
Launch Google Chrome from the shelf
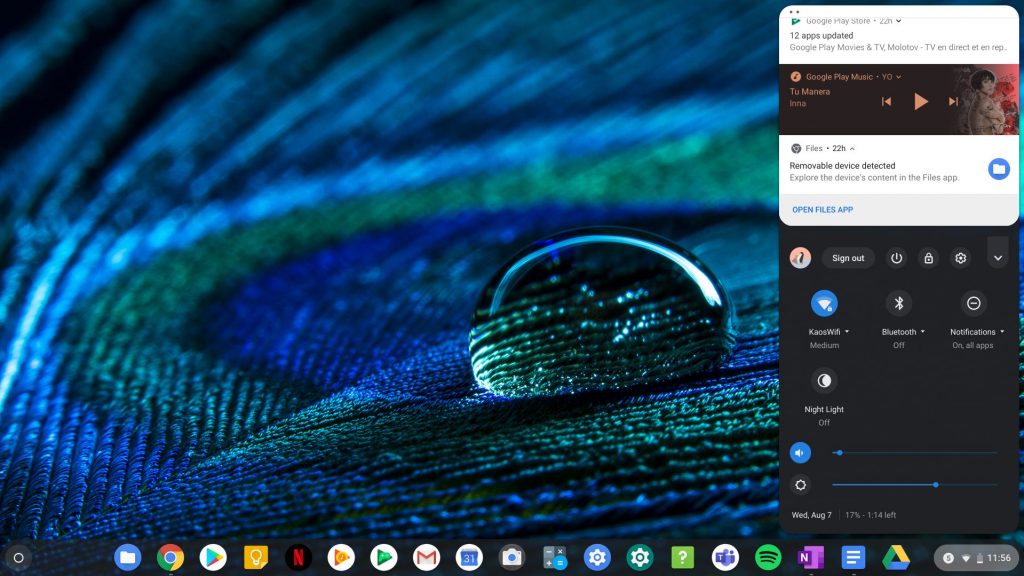(170, 558)
